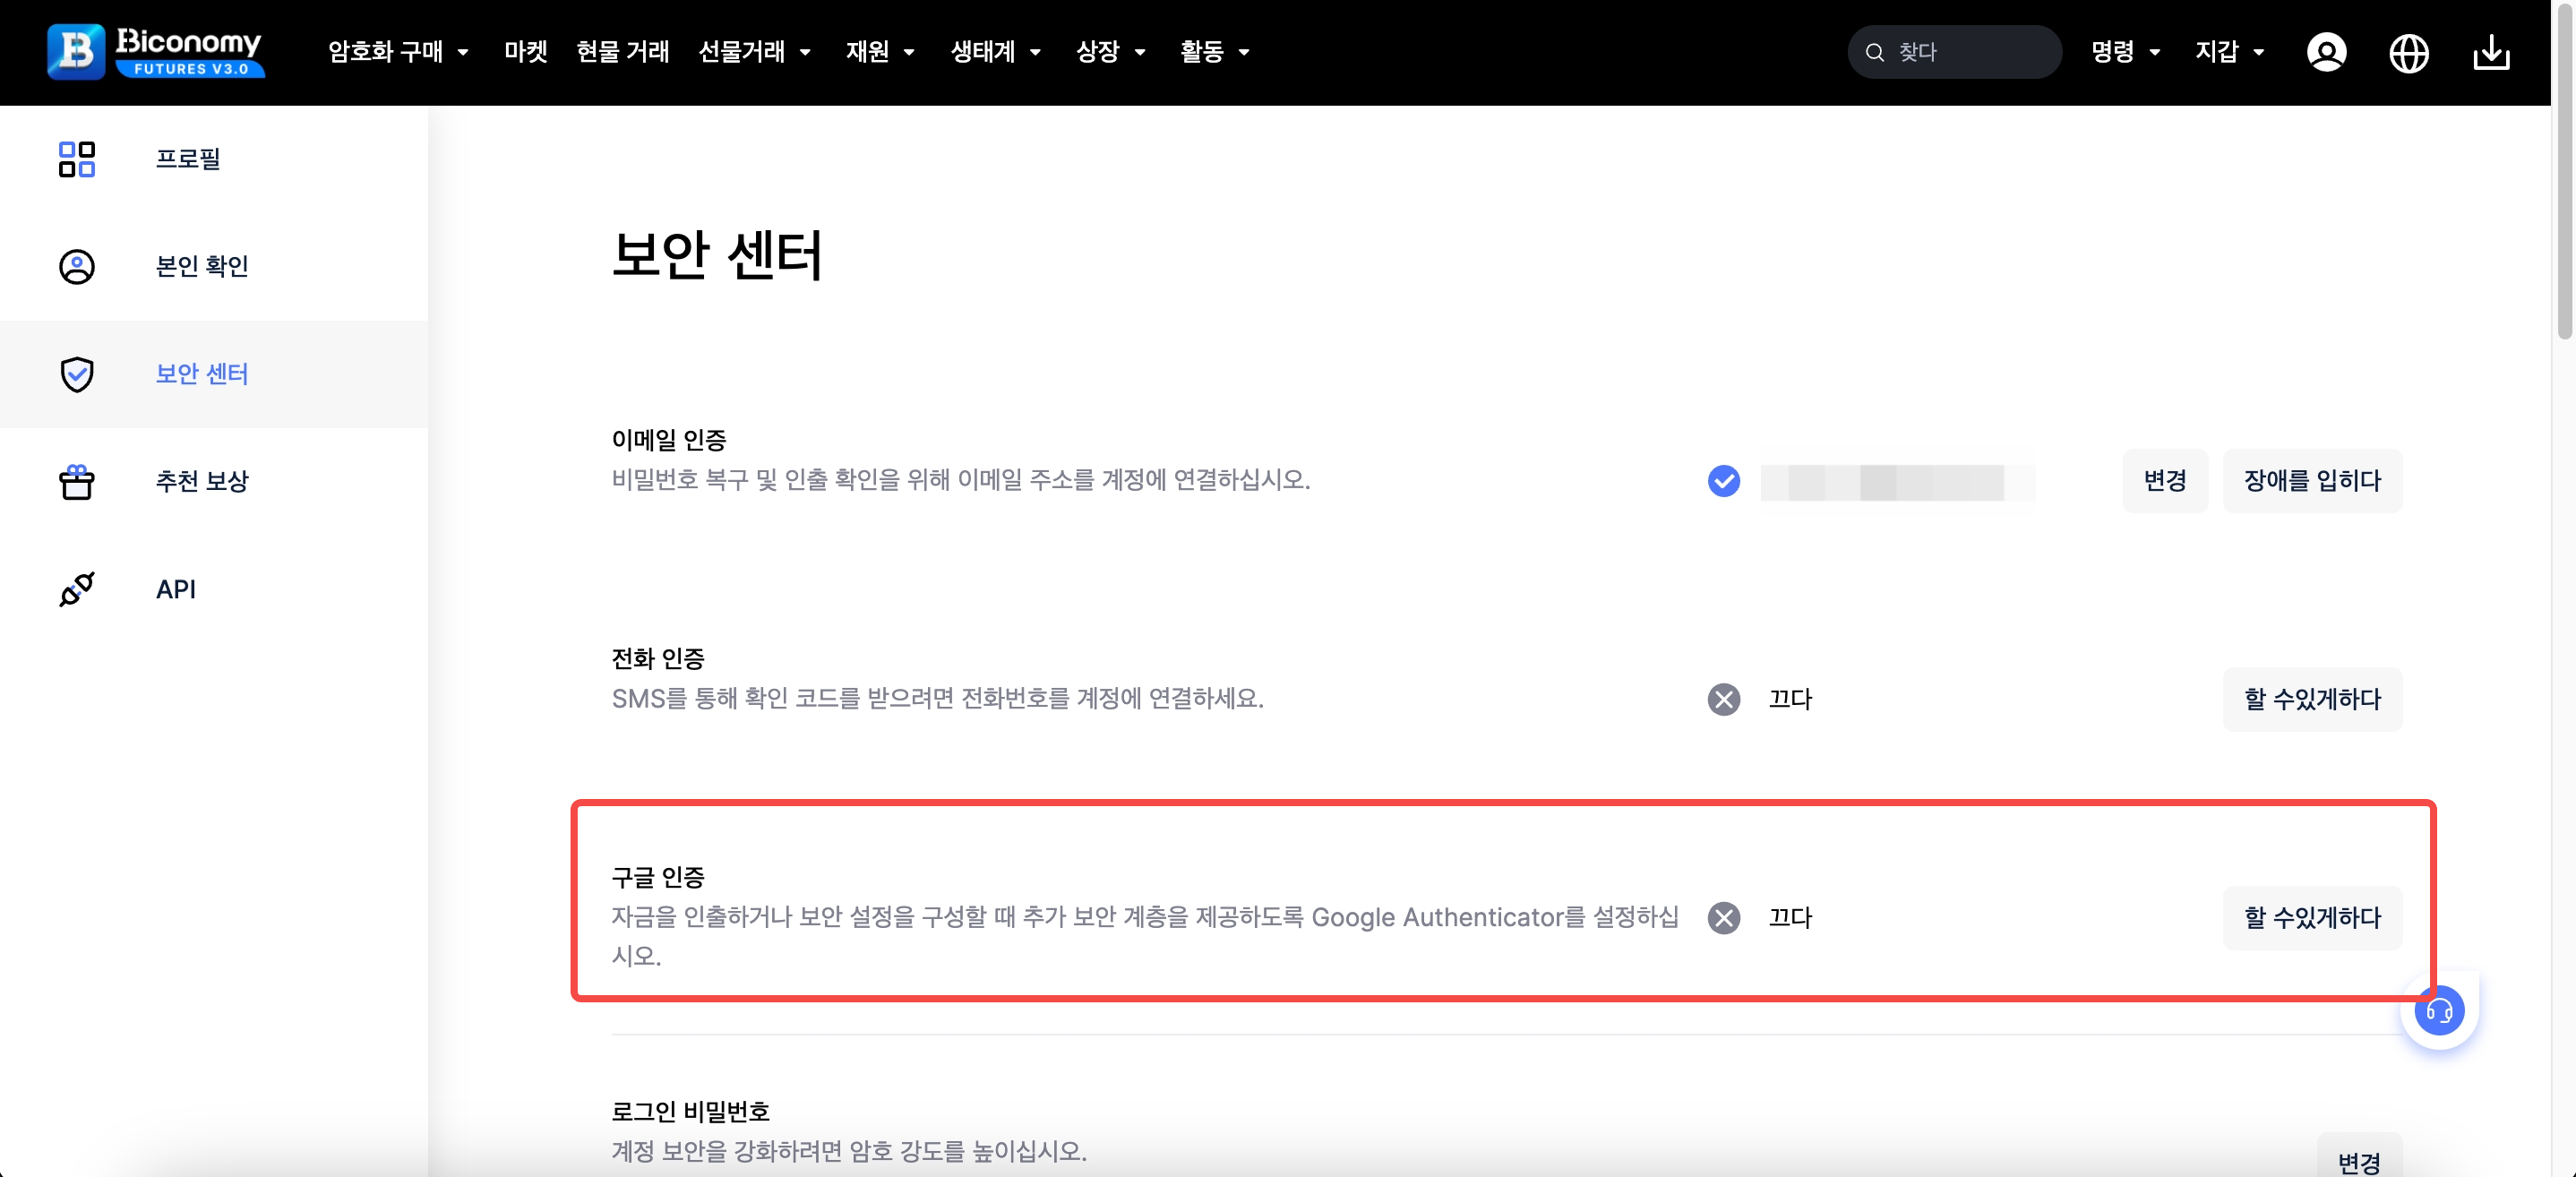The image size is (2576, 1177).
Task: Click the blue email verified checkmark
Action: pos(1723,481)
